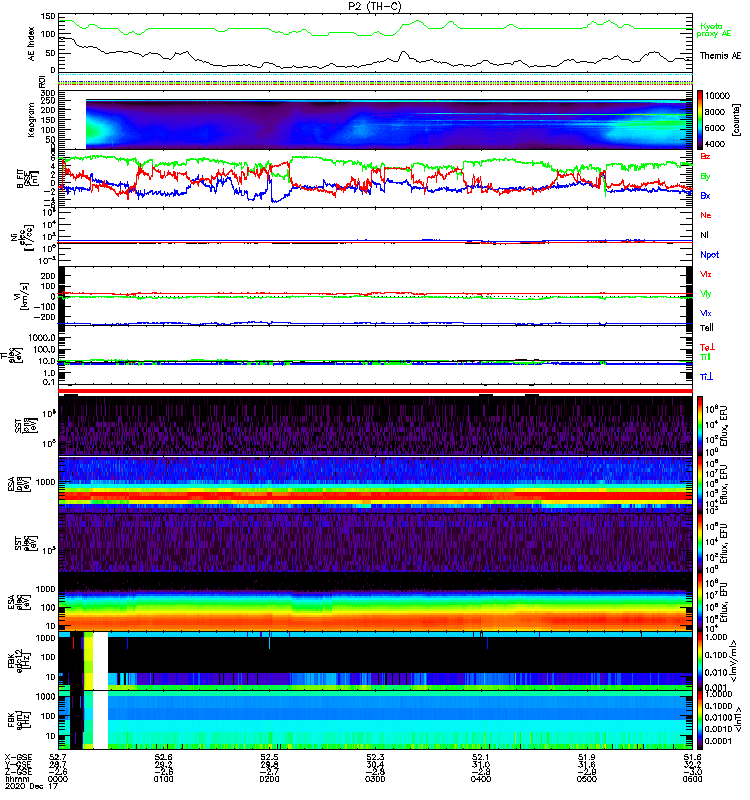This screenshot has width=750, height=800.
Task: Select the red 'Ne' density legend entry
Action: (x=705, y=215)
